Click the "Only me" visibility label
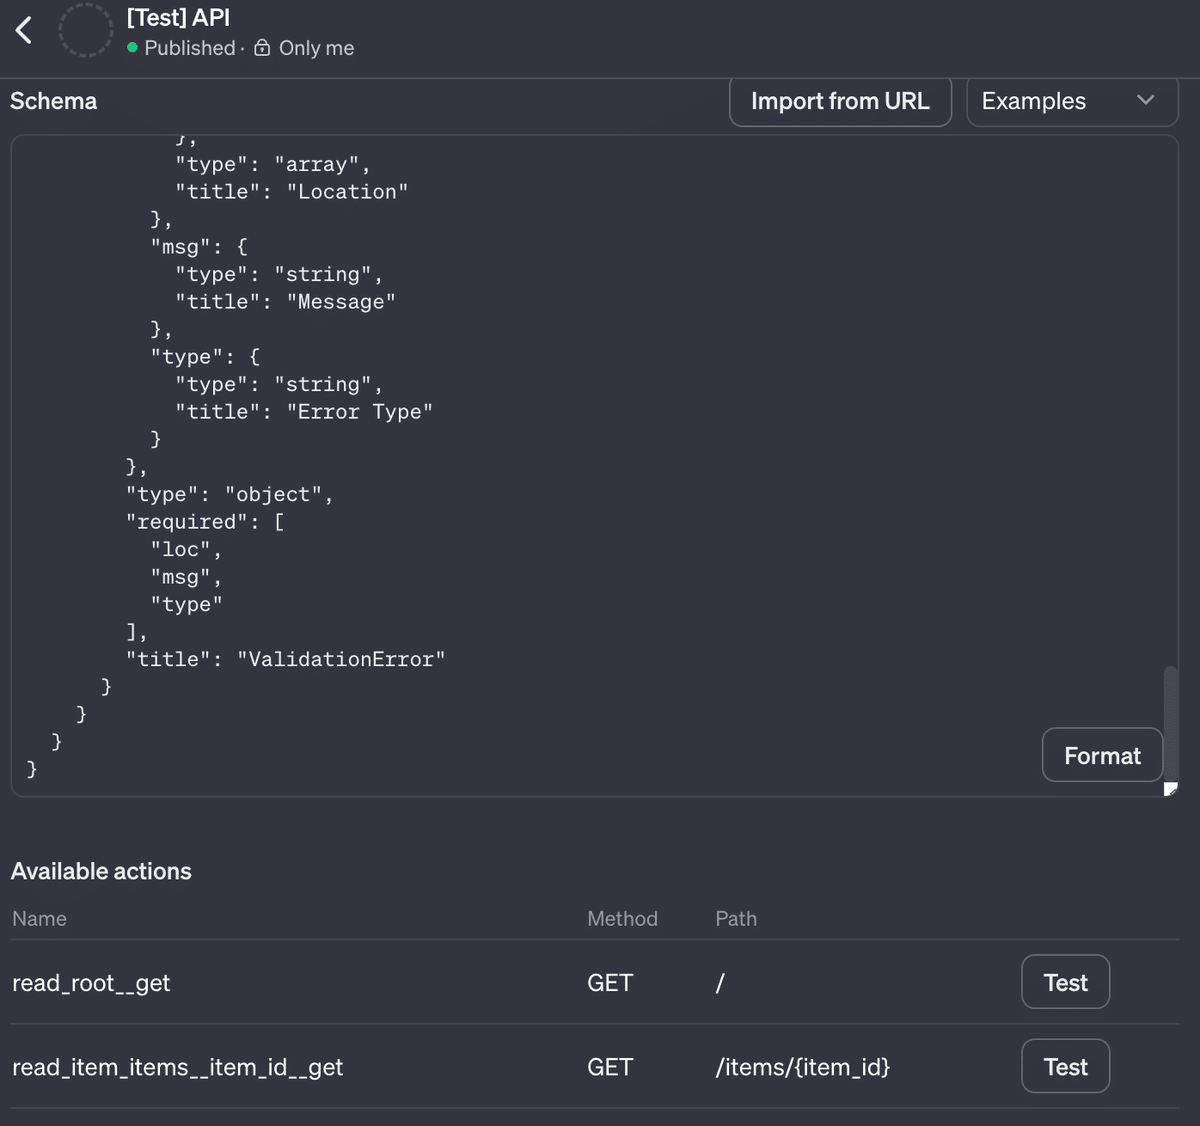Screen dimensions: 1200x1126 (316, 48)
